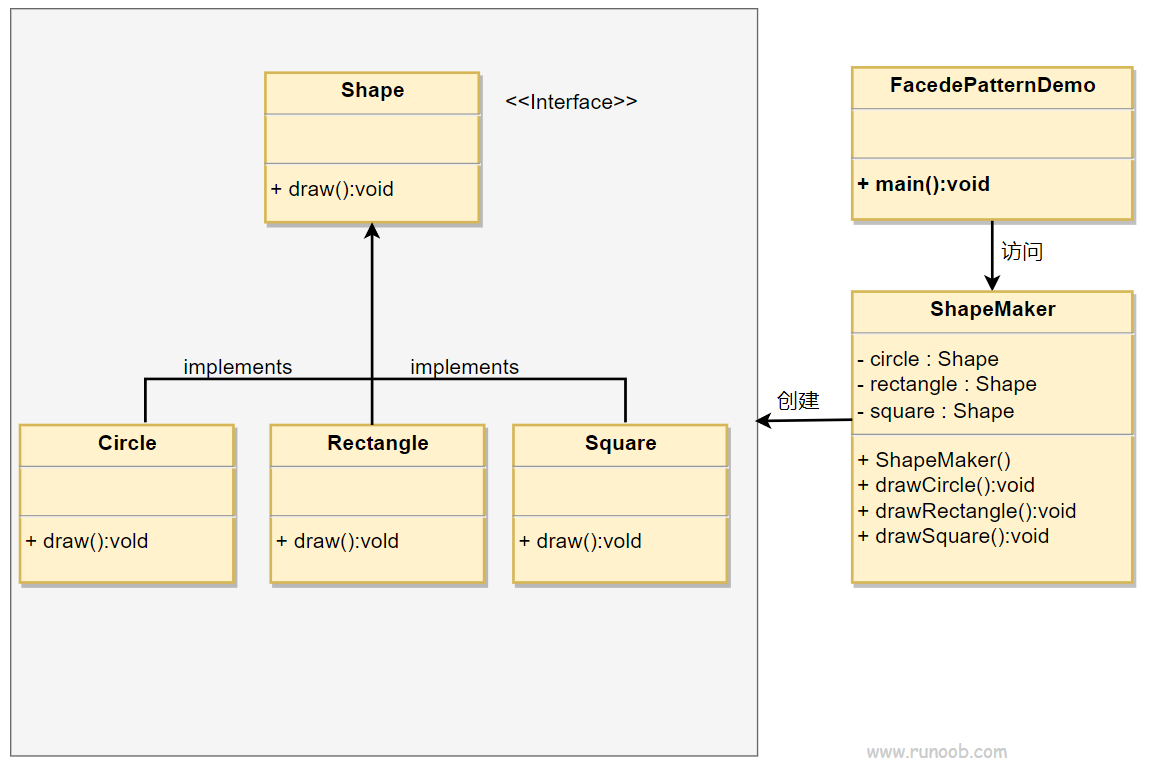Viewport: 1150px width, 775px height.
Task: Click the <<Interface>> label
Action: pos(571,102)
